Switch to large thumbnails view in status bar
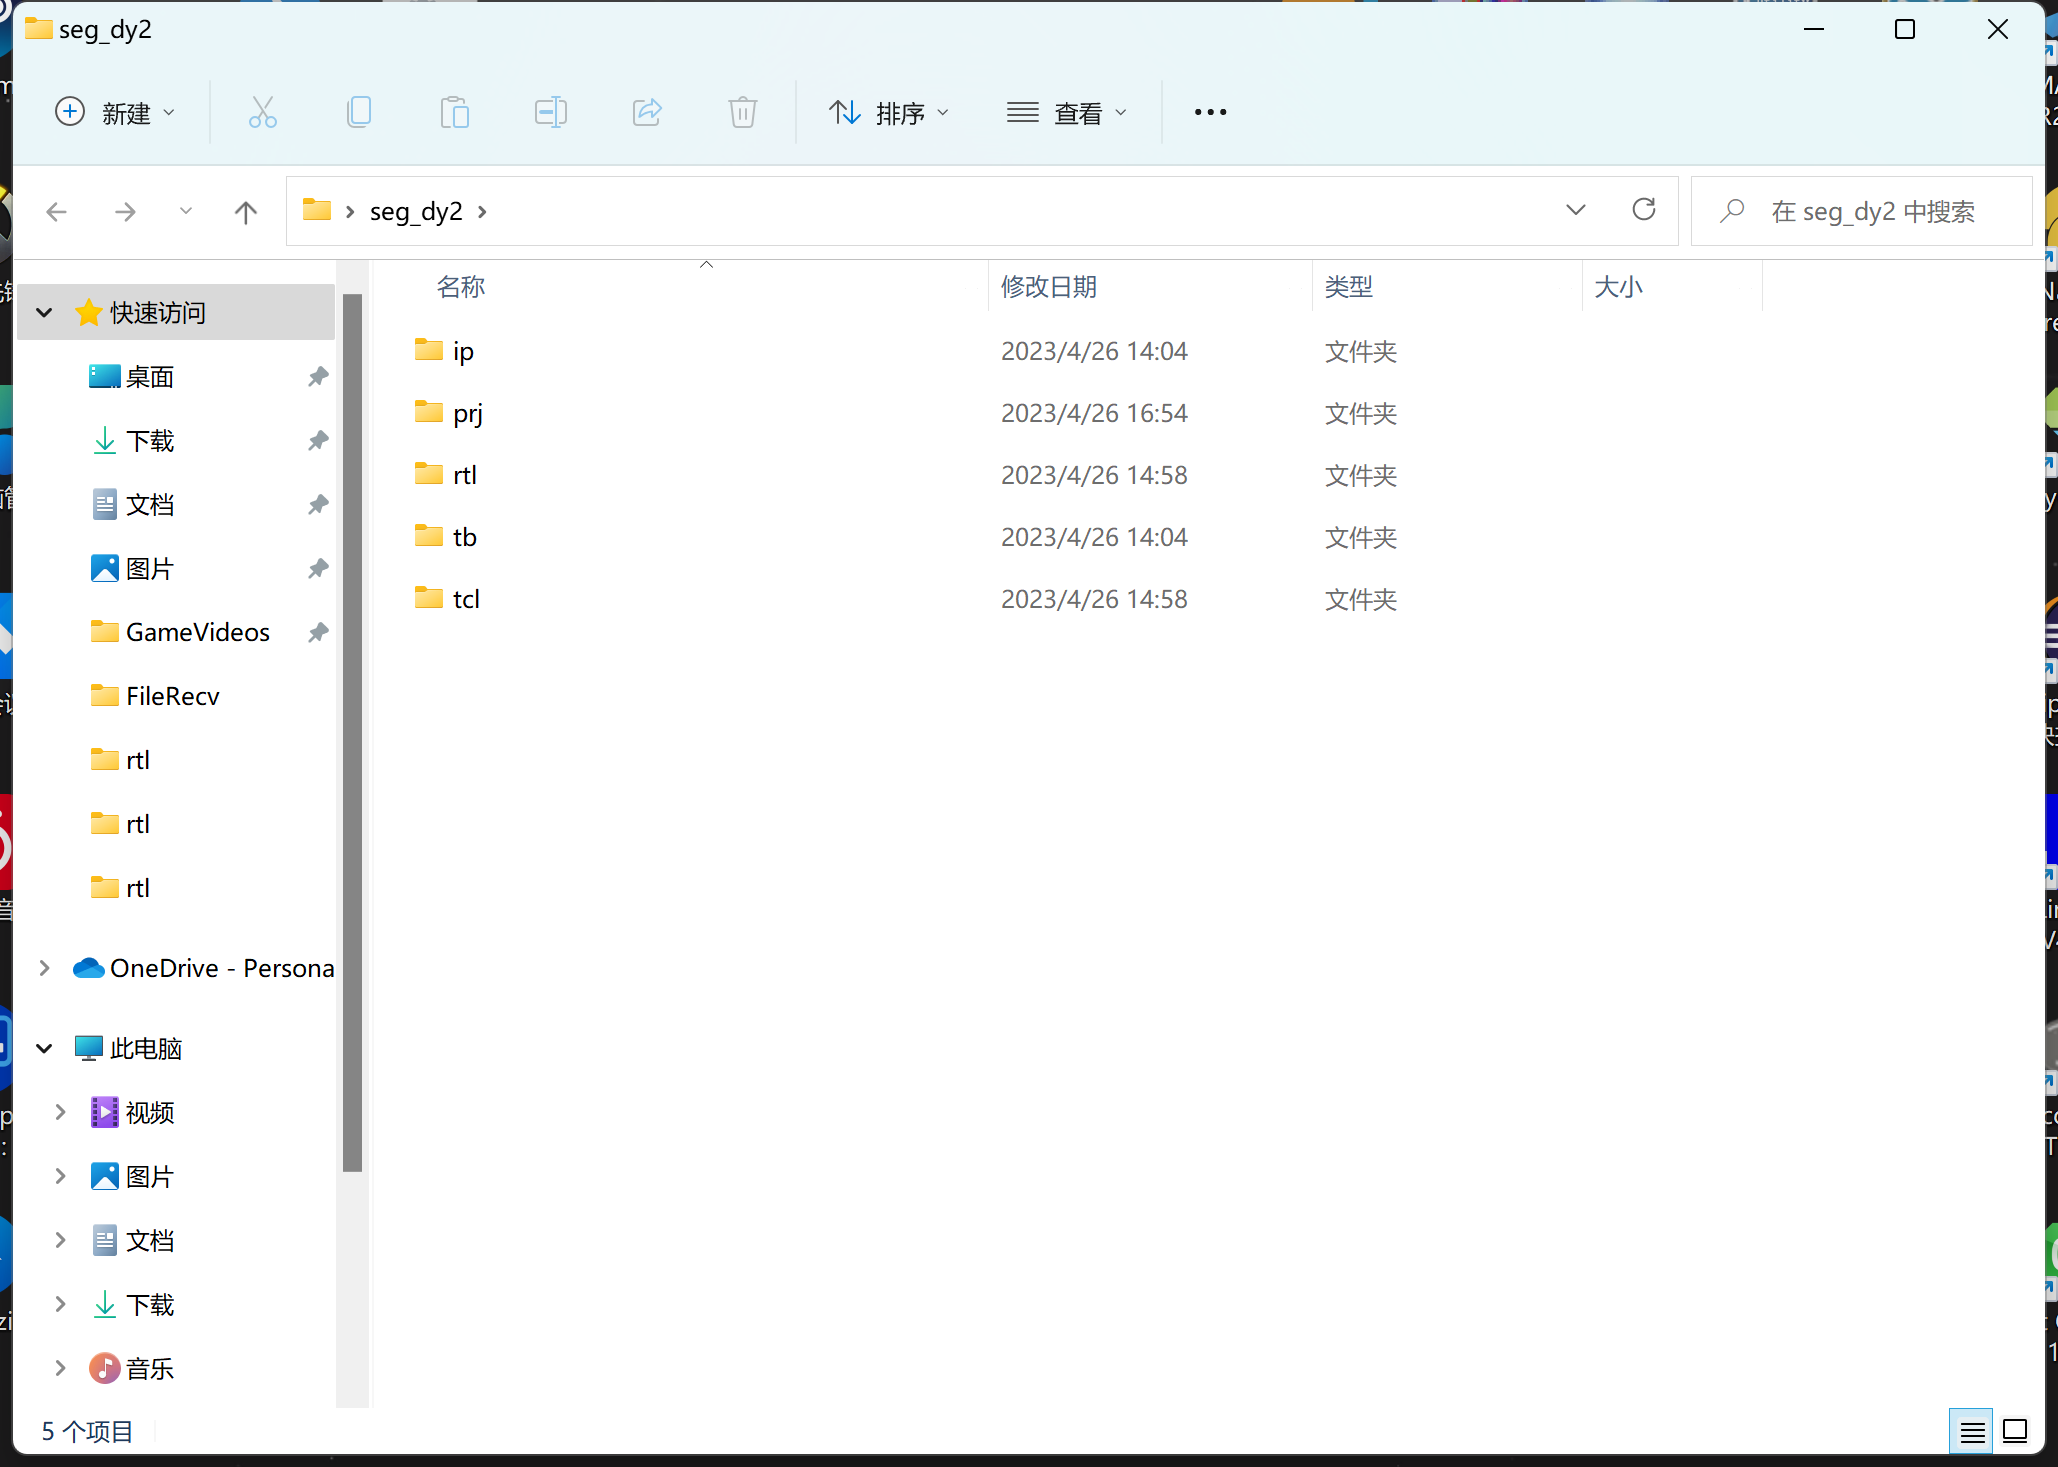 click(2015, 1432)
